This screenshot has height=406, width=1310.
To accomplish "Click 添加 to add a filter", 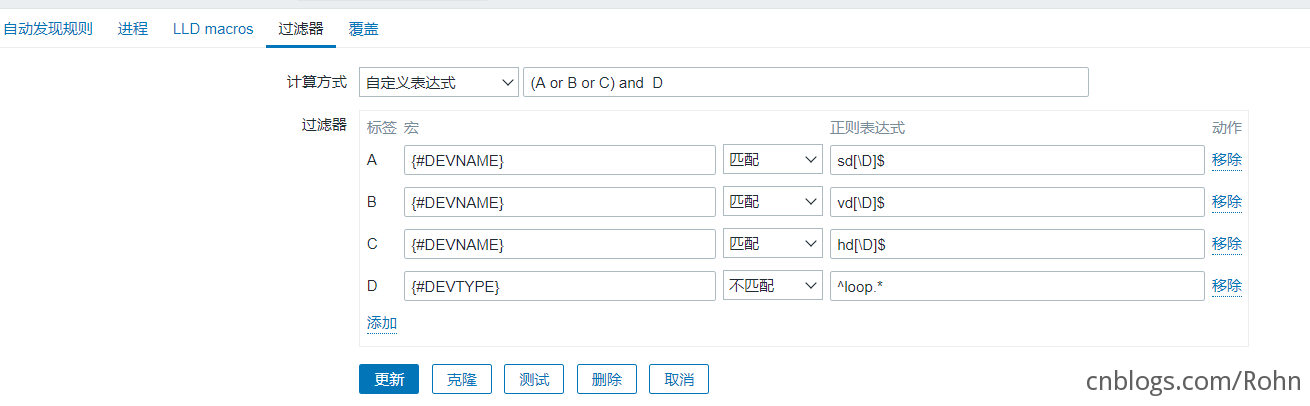I will (382, 323).
